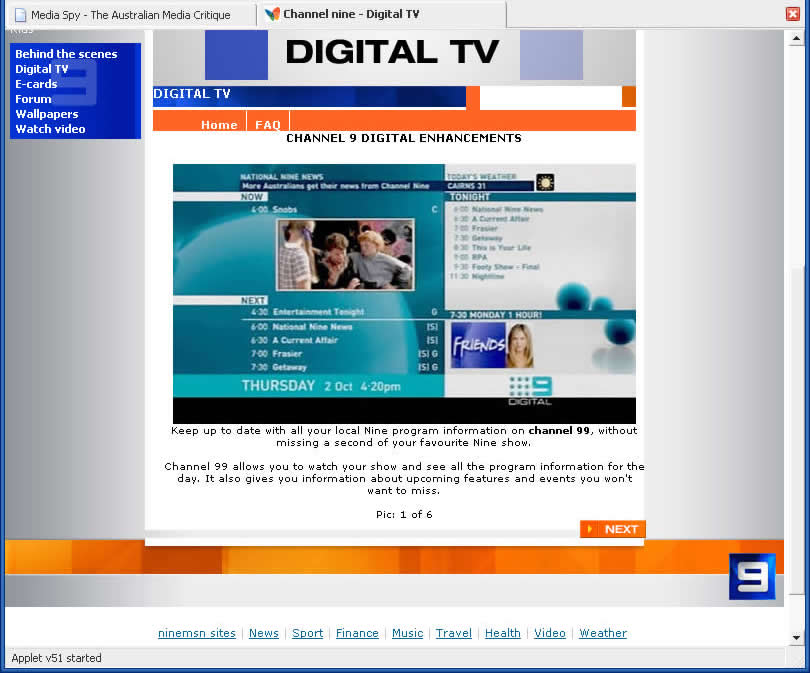Click the Channel nine tab's favicon
810x673 pixels.
[270, 15]
